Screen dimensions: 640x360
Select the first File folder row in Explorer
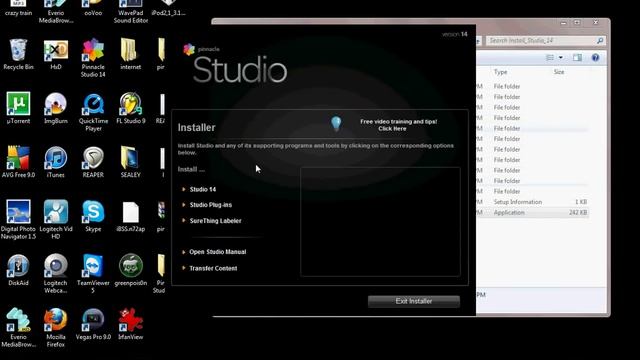click(532, 87)
